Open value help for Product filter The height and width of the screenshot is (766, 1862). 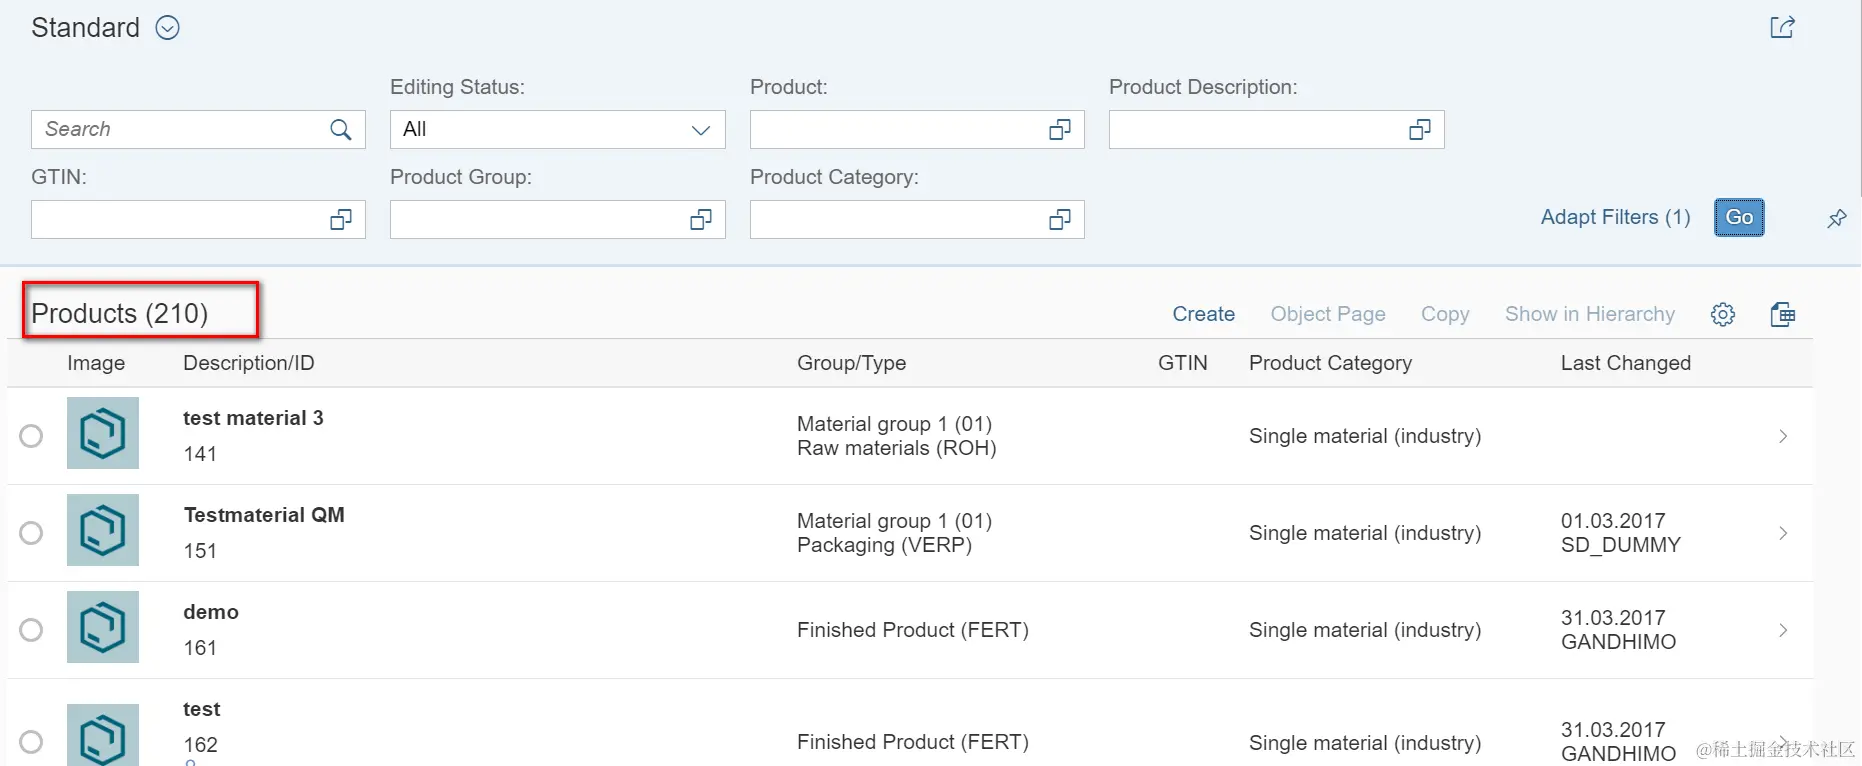(x=1060, y=129)
